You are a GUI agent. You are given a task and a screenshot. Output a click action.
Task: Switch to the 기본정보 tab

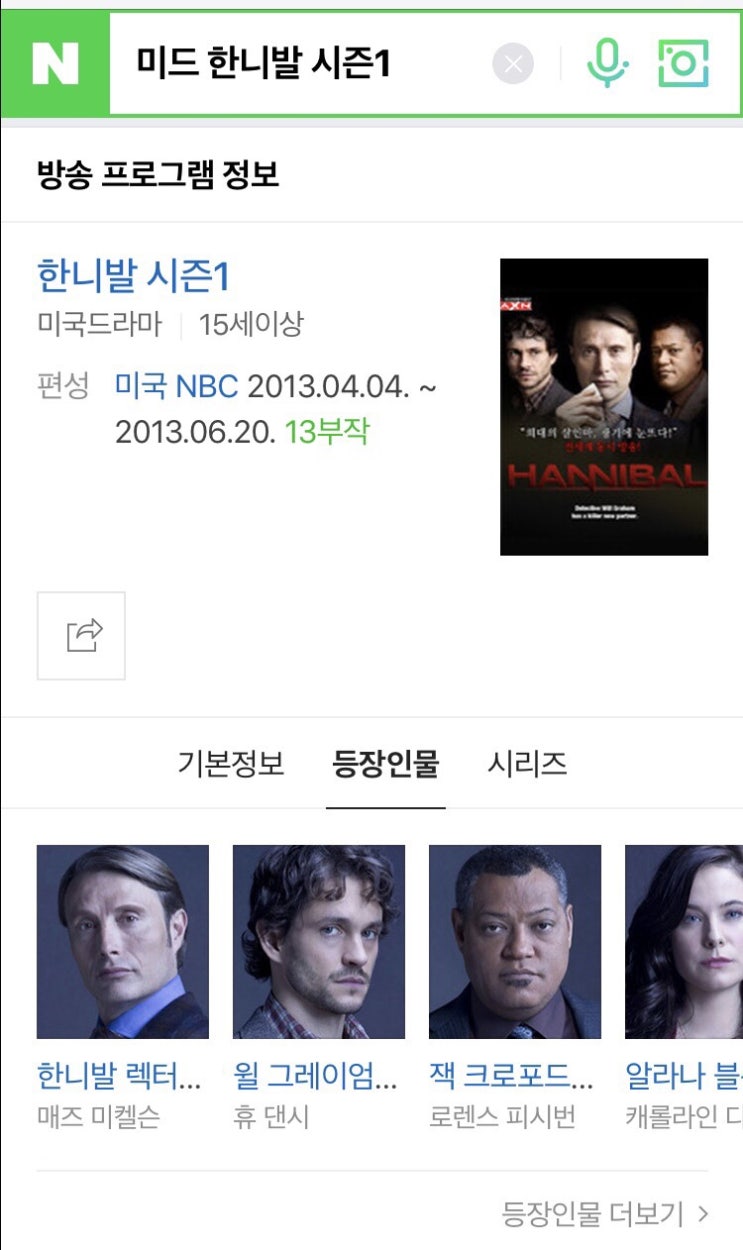click(x=231, y=764)
